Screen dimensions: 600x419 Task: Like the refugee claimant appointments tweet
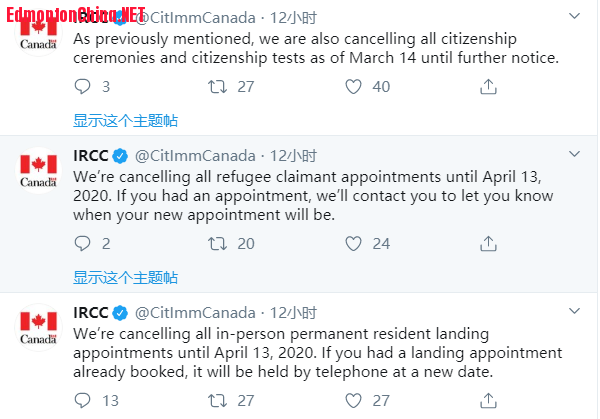353,243
